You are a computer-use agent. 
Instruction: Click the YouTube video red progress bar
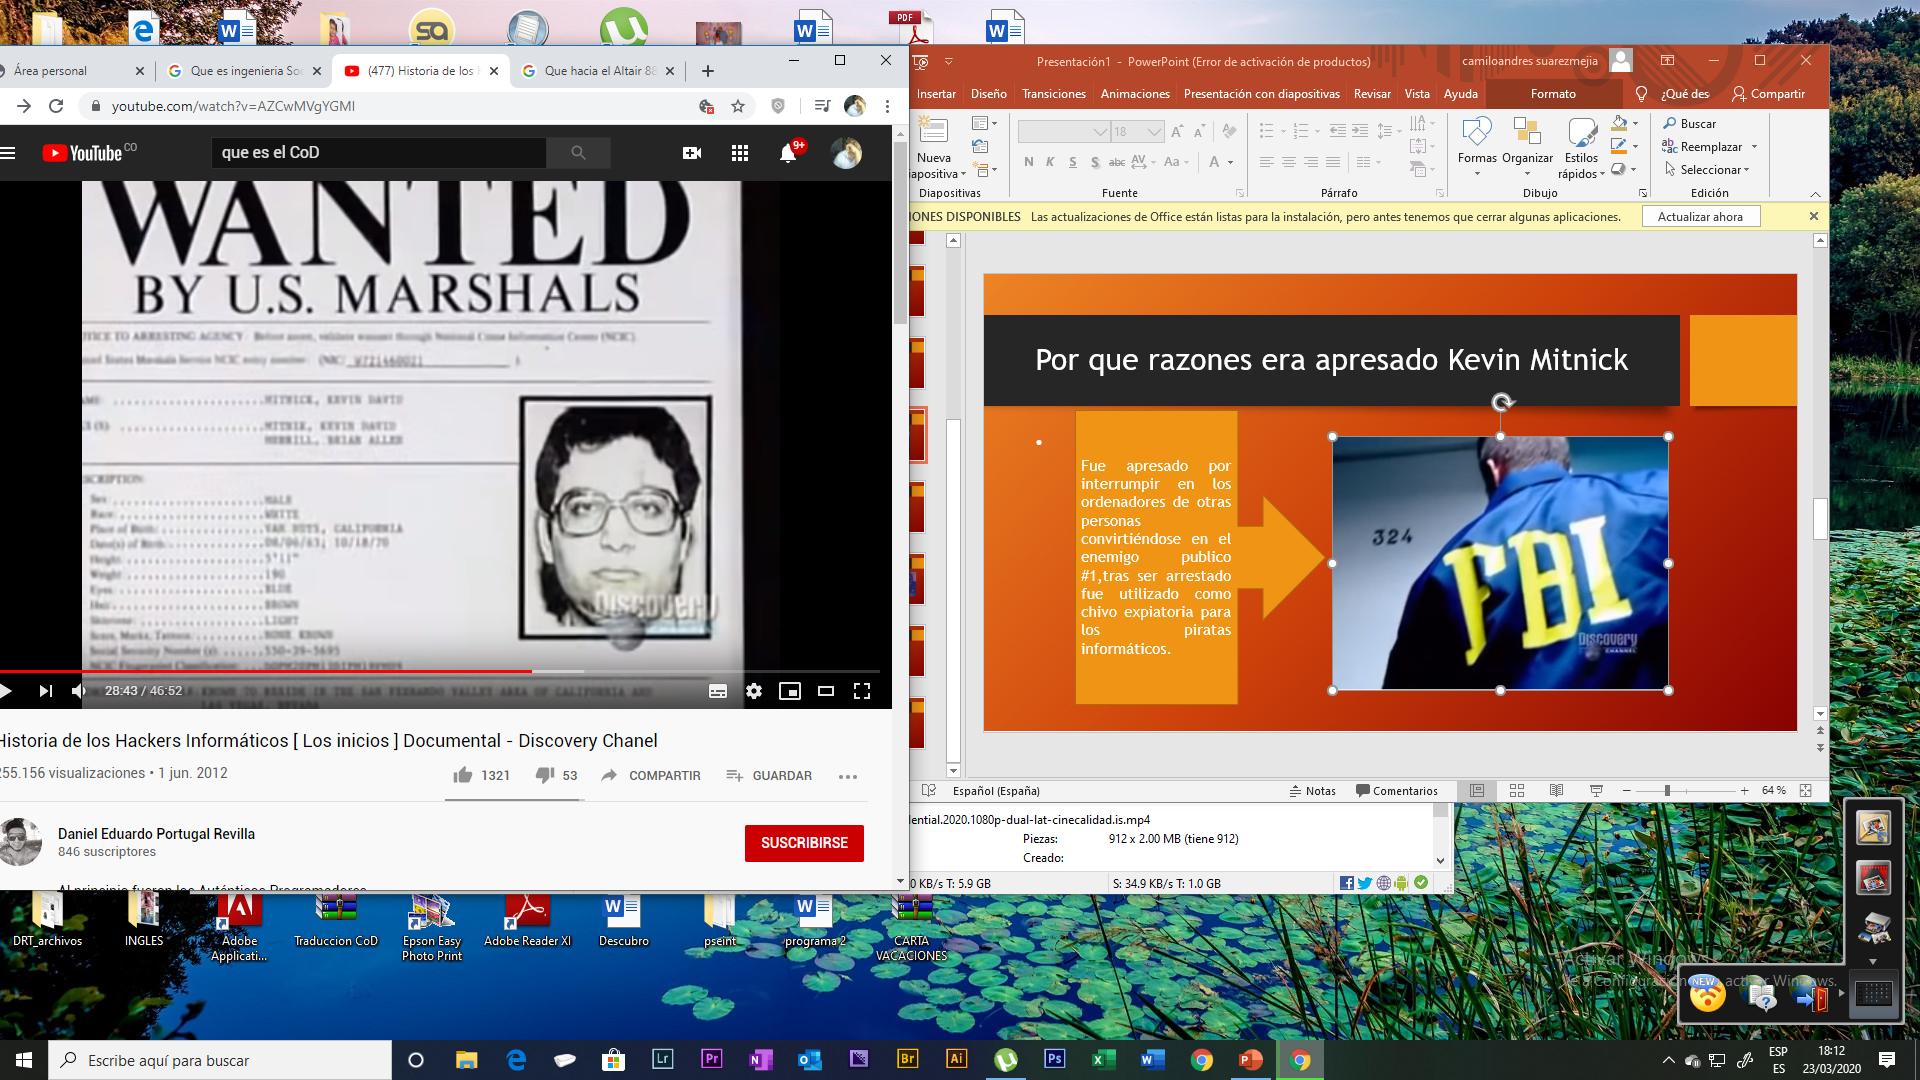pyautogui.click(x=265, y=671)
